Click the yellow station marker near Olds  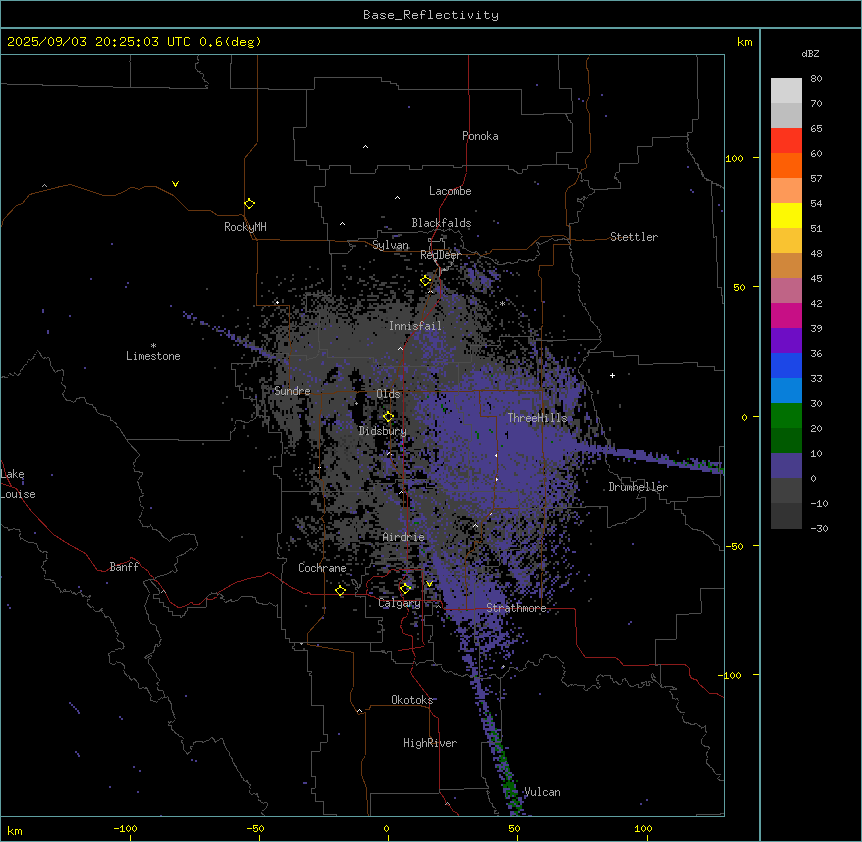(x=388, y=417)
